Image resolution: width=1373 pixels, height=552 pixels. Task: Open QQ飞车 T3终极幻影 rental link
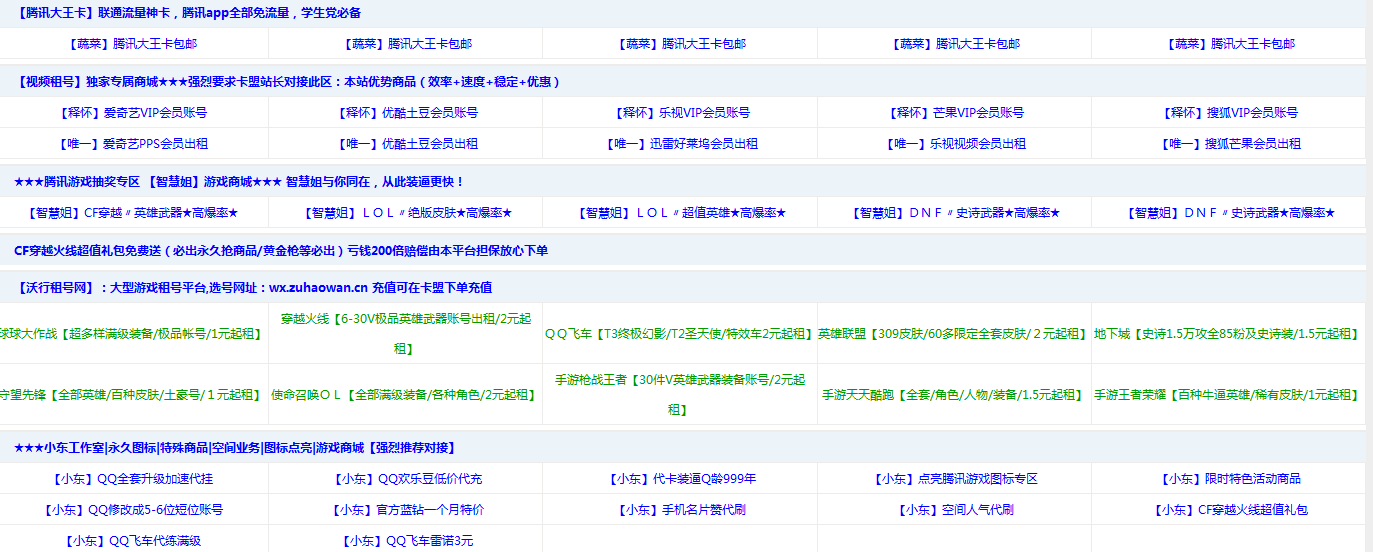(x=679, y=334)
